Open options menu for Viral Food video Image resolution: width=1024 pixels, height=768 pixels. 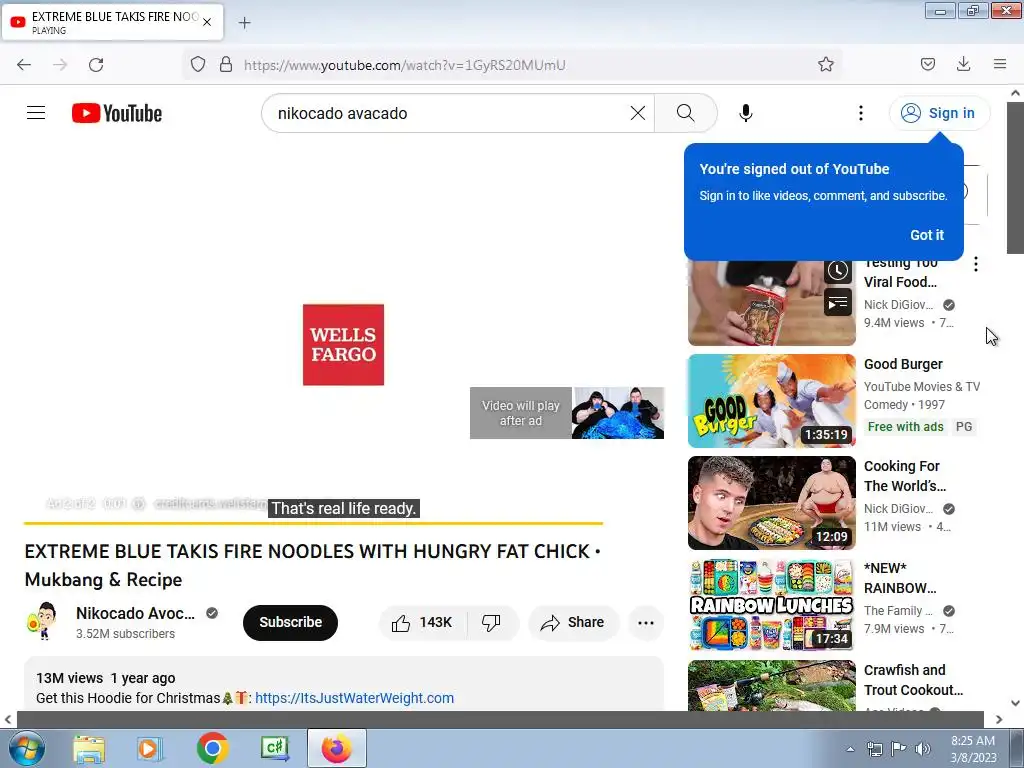(976, 264)
